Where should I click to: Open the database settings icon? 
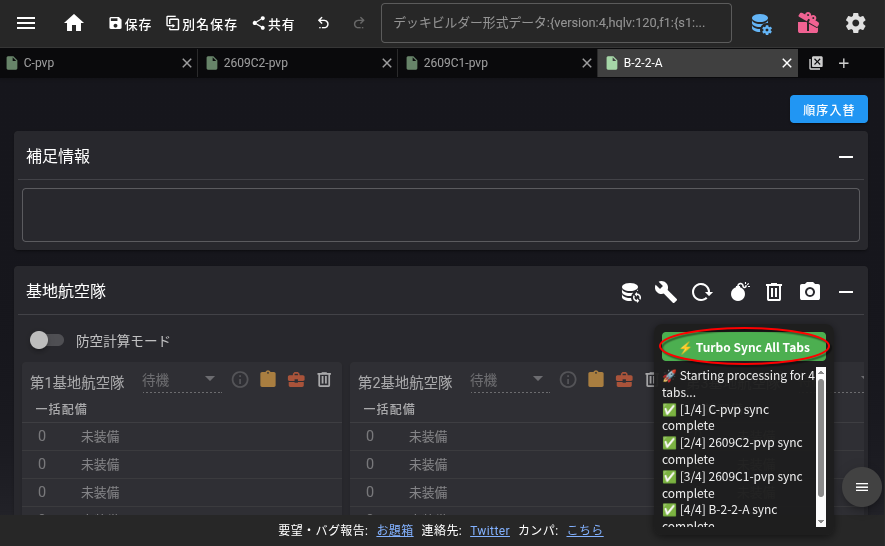tap(761, 24)
